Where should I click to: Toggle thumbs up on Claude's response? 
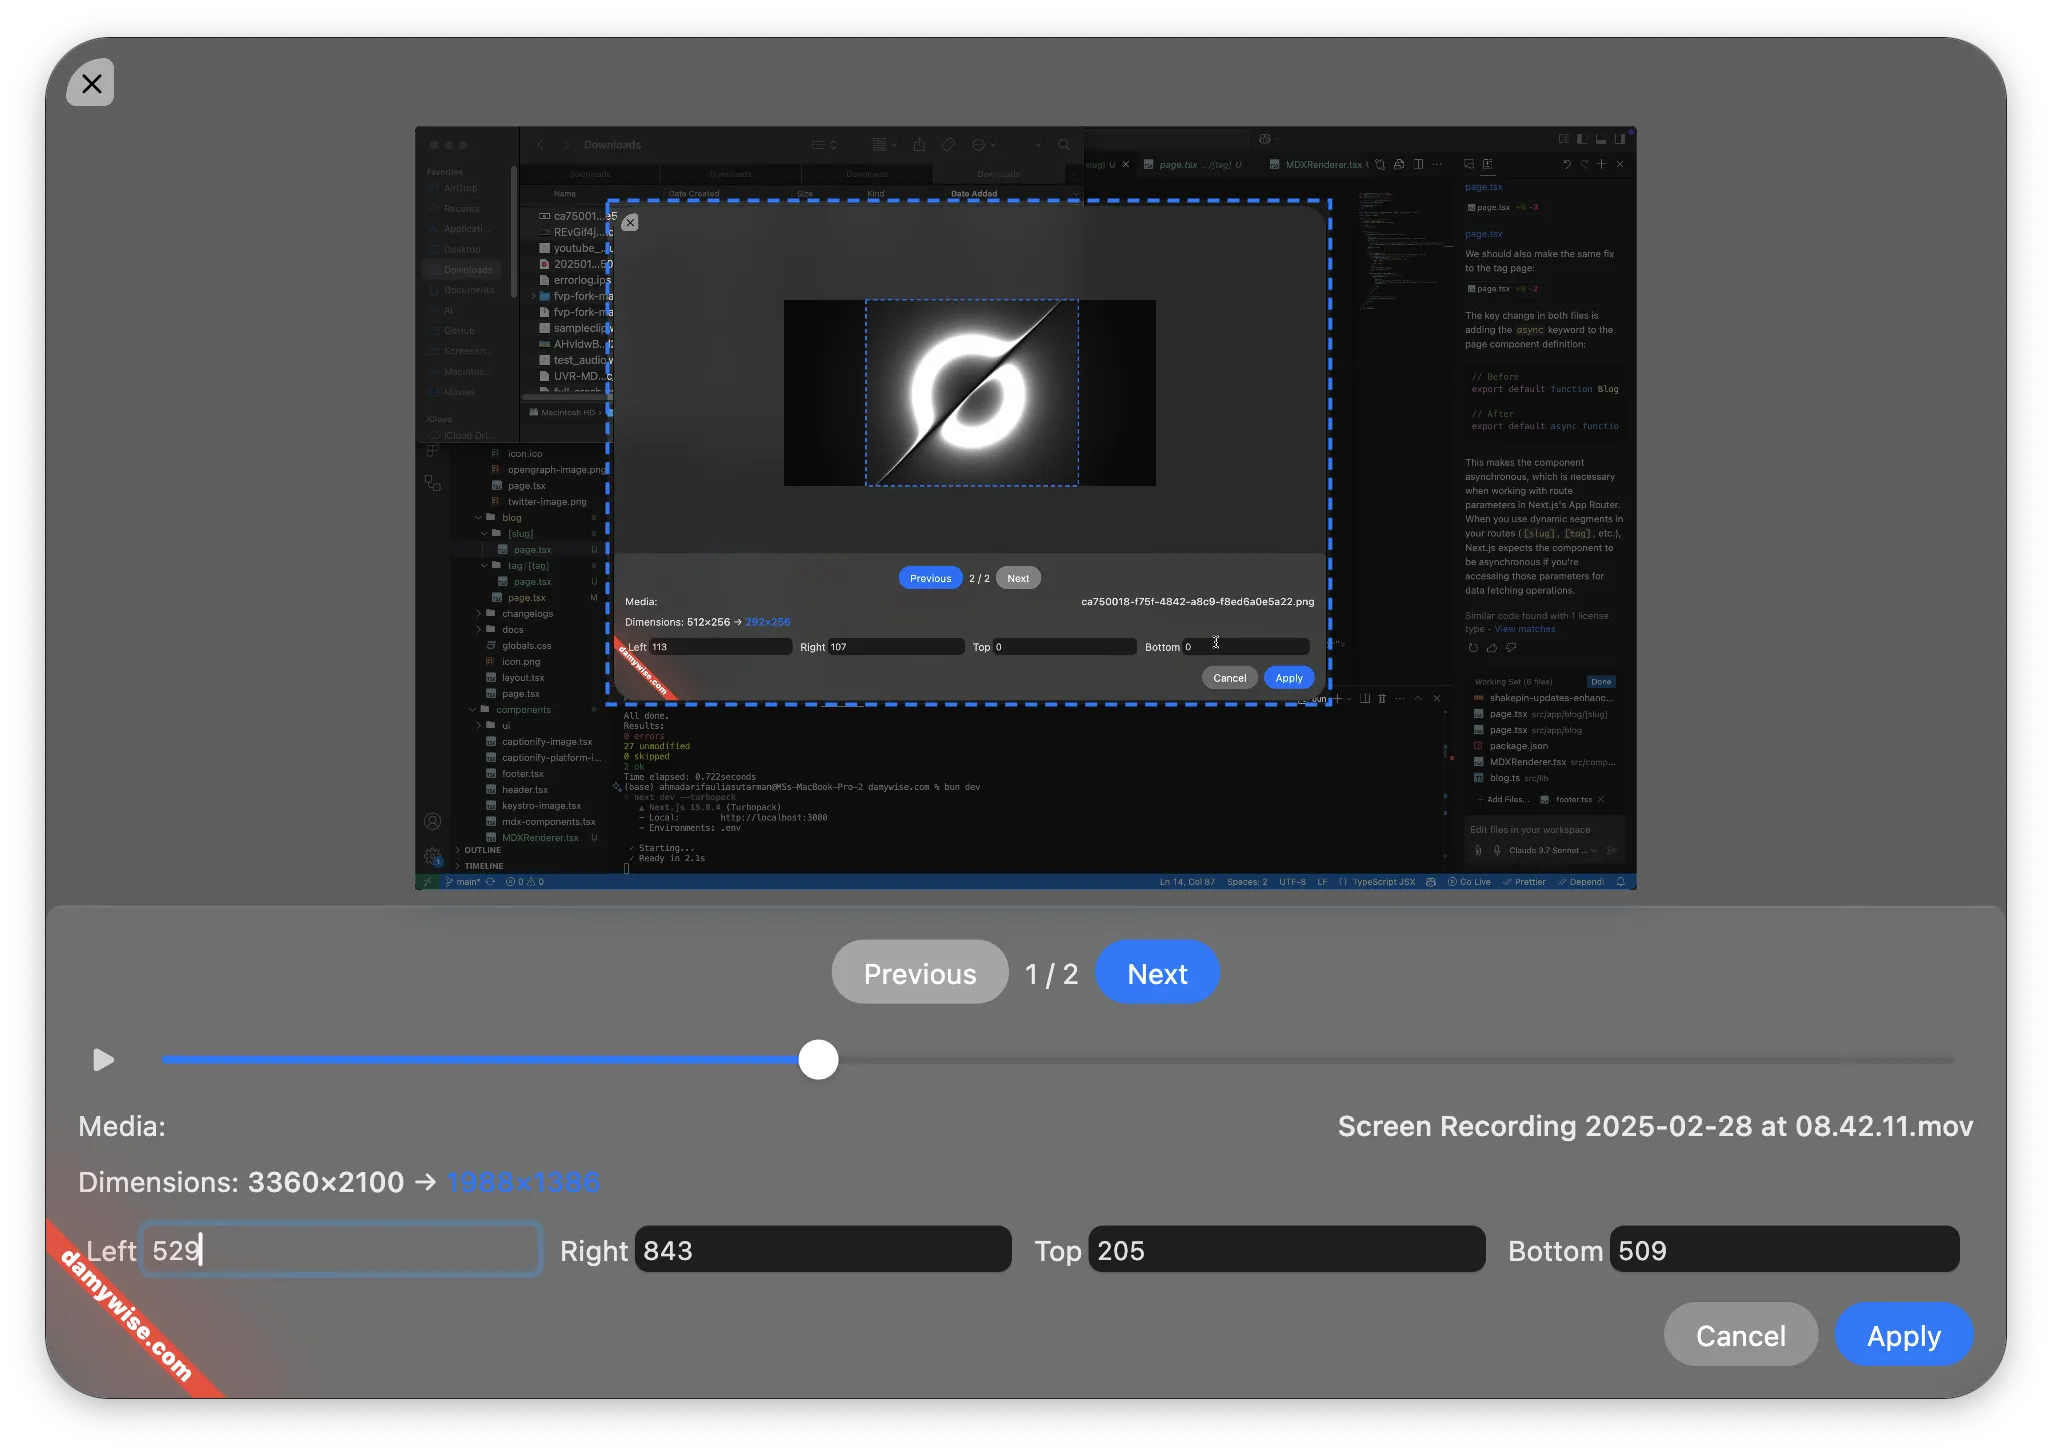[1492, 647]
